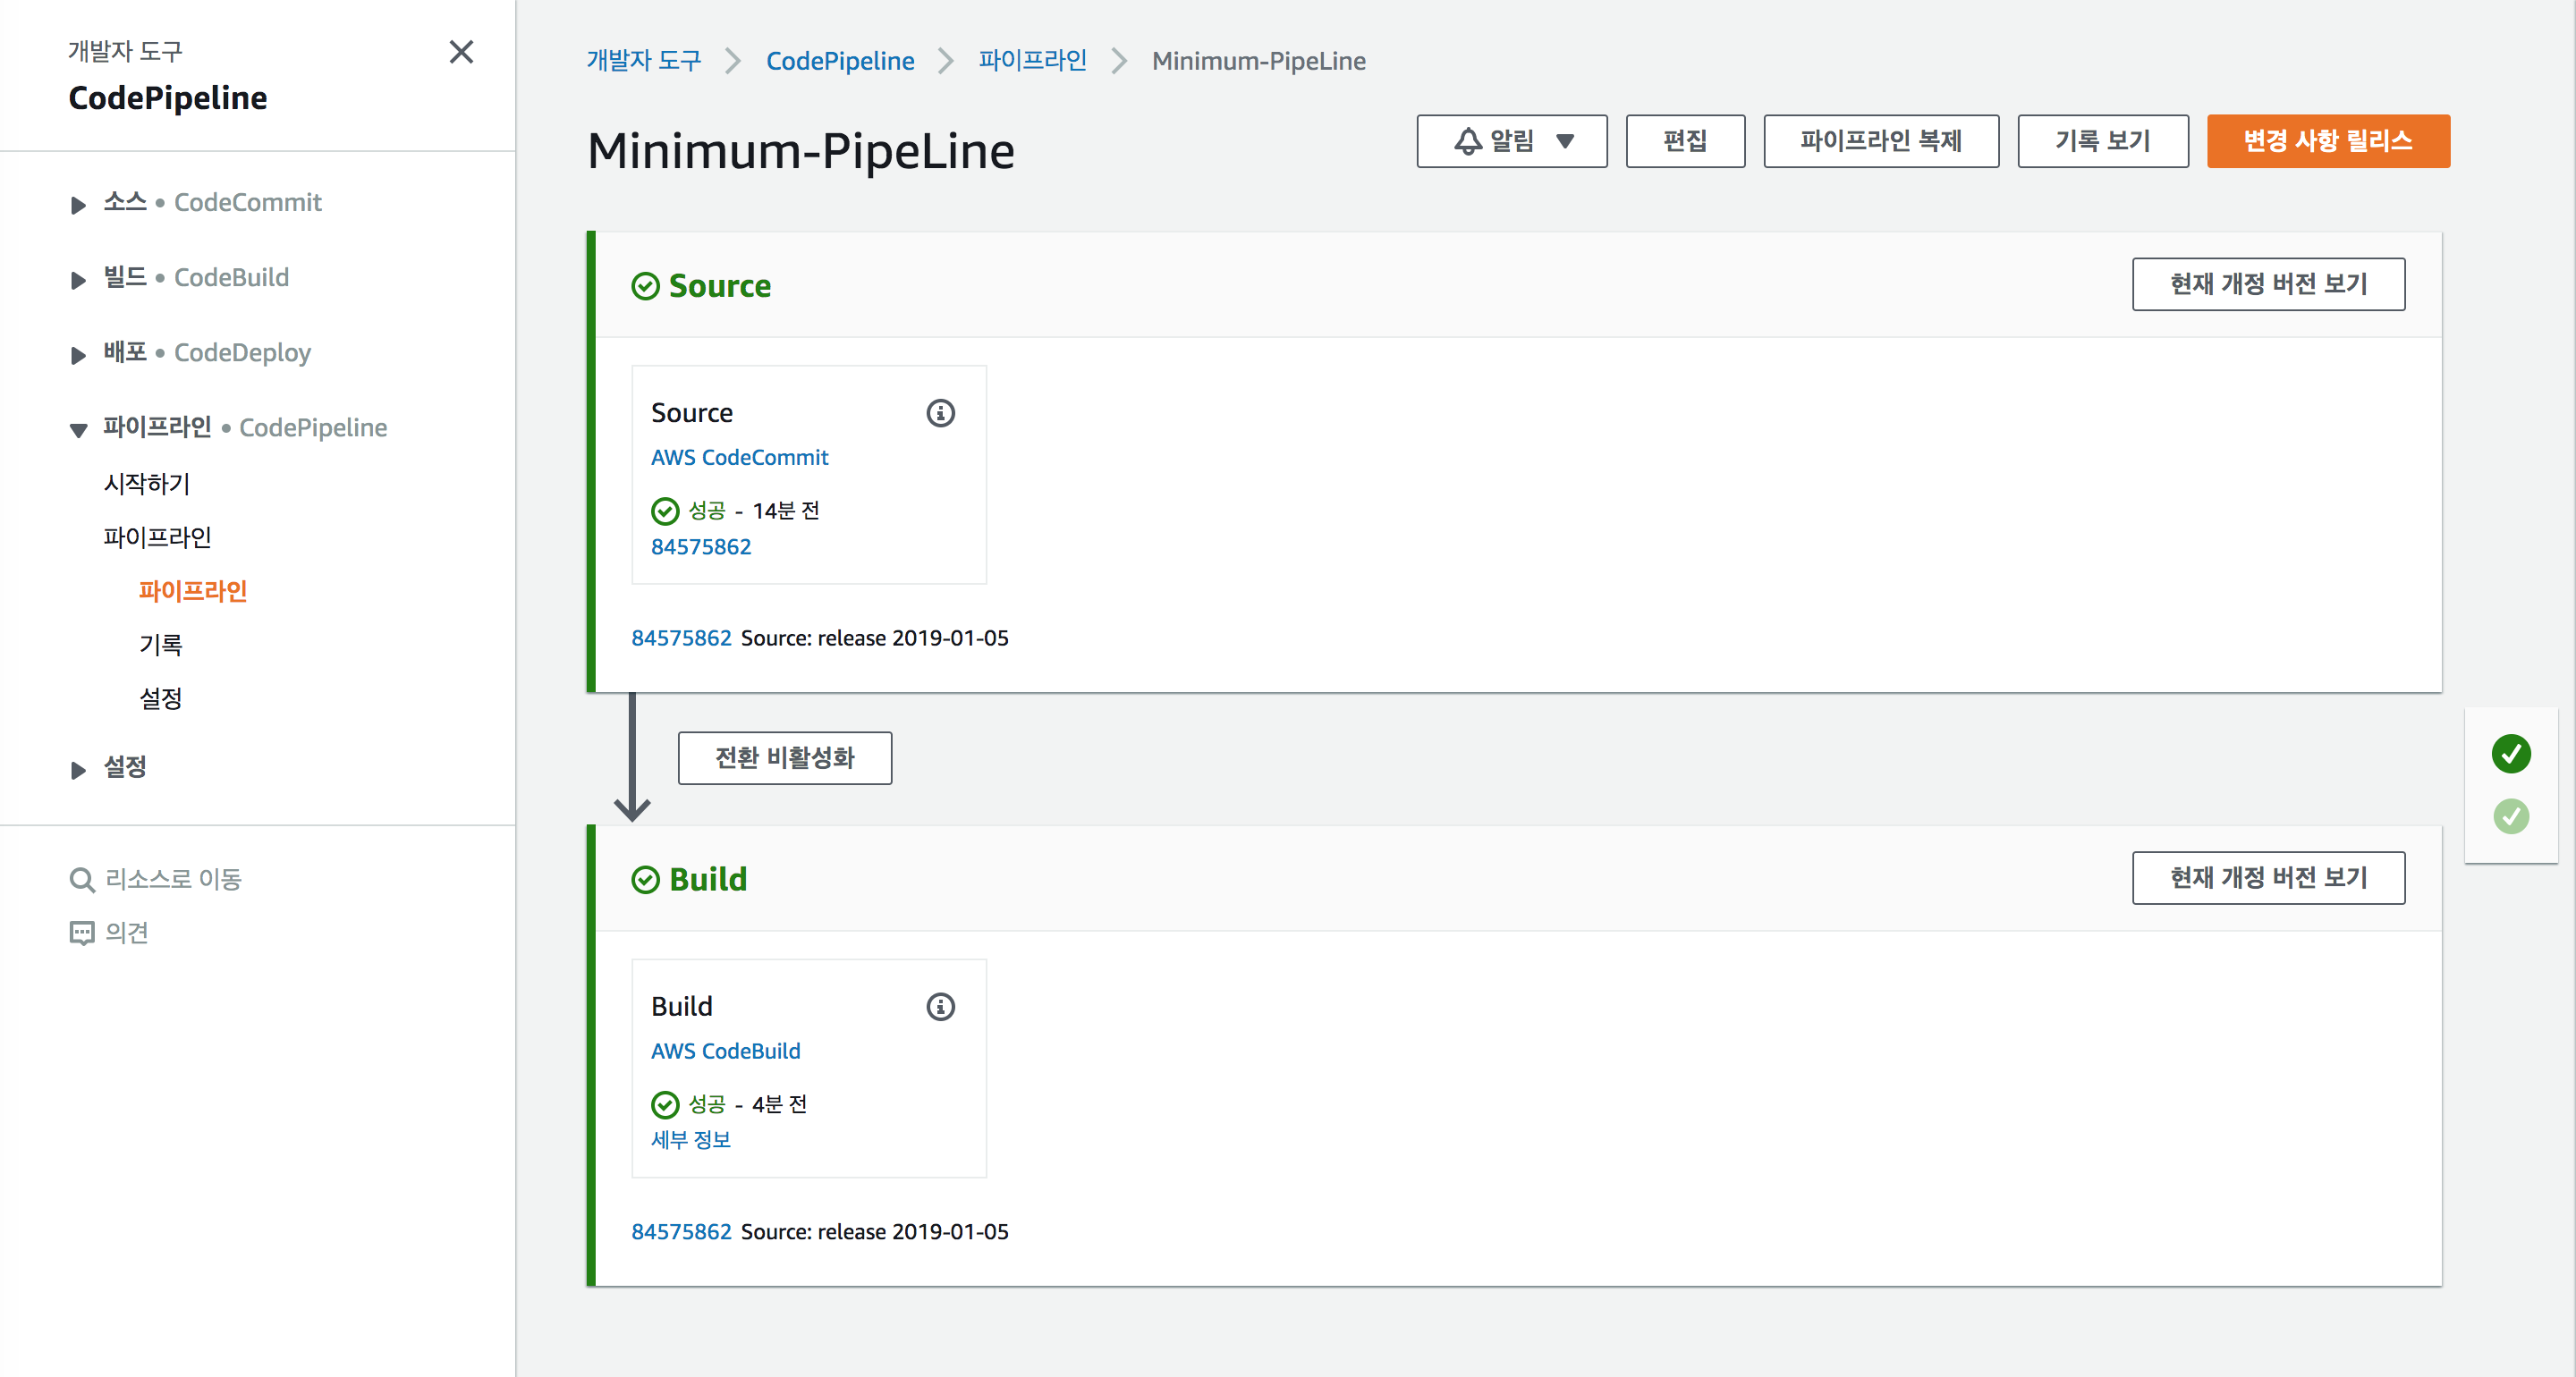This screenshot has width=2576, height=1377.
Task: Click the 변경 사항 릴리스 button
Action: (2327, 141)
